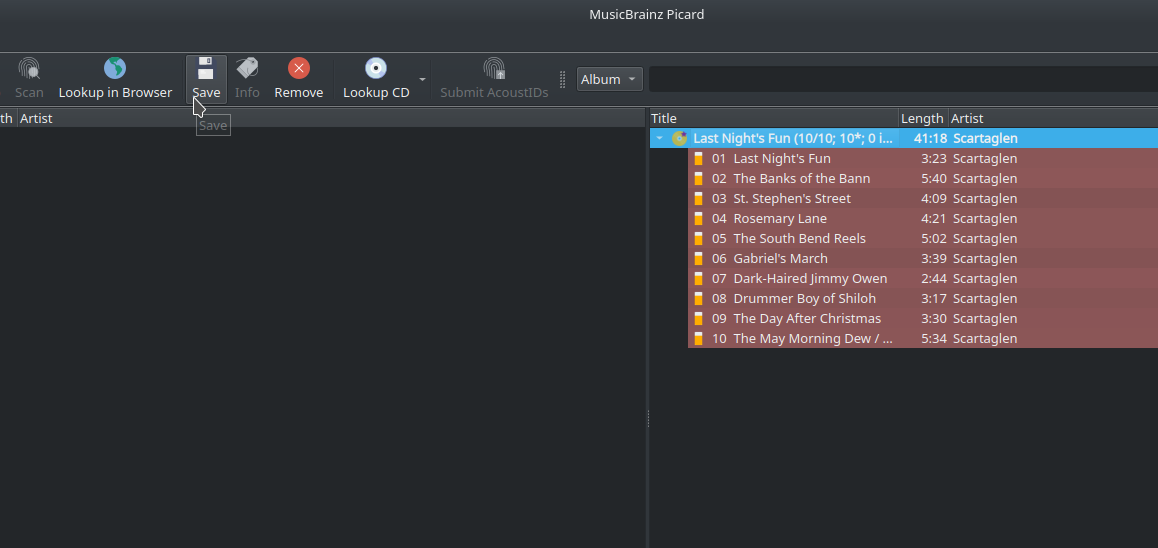Select track 'The Banks of the Bann'

click(801, 179)
